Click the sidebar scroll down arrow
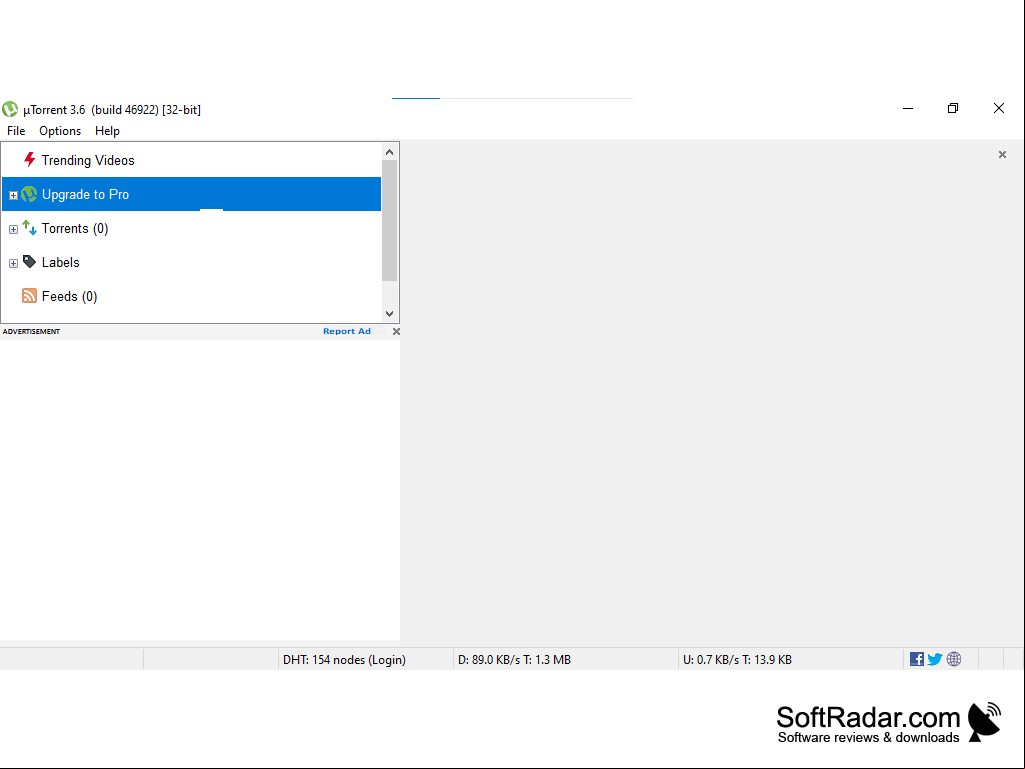This screenshot has height=769, width=1025. (x=390, y=314)
